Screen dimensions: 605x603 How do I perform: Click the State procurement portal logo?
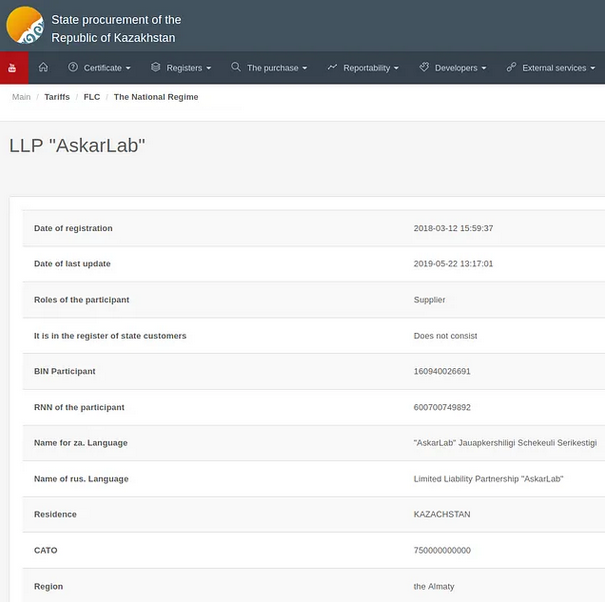pyautogui.click(x=25, y=25)
